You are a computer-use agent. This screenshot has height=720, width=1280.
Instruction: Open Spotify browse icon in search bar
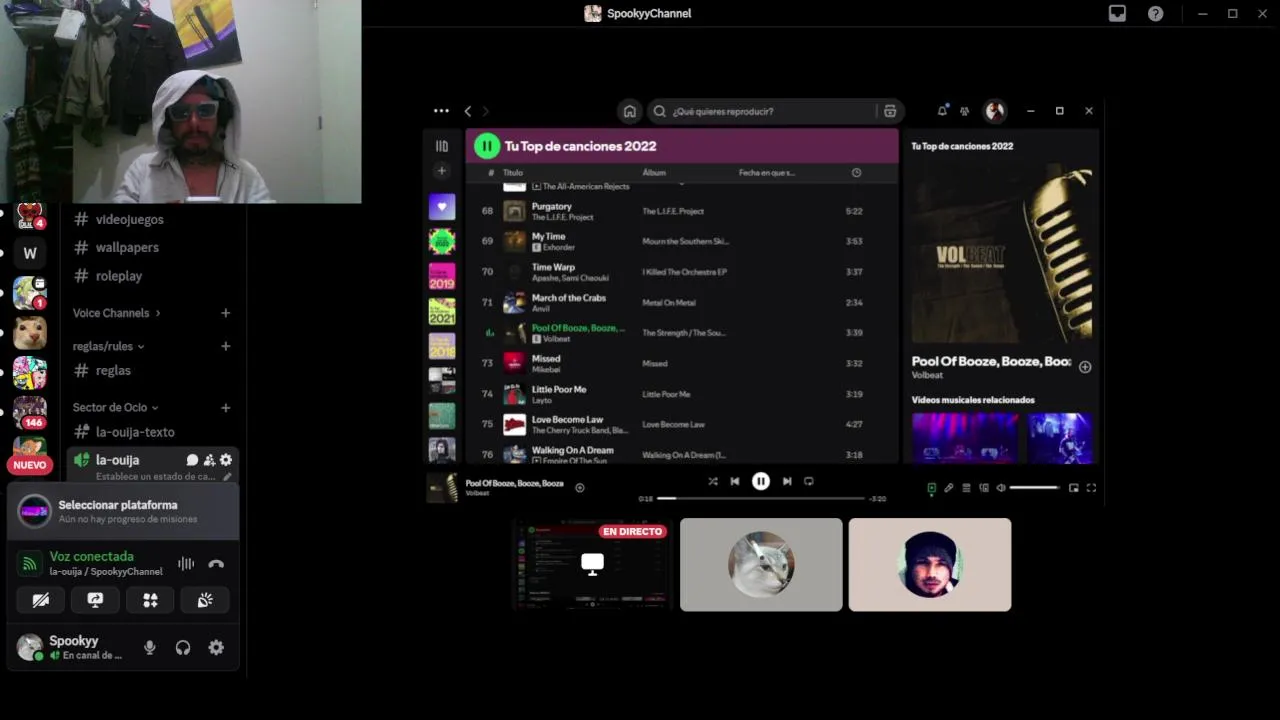[x=890, y=111]
